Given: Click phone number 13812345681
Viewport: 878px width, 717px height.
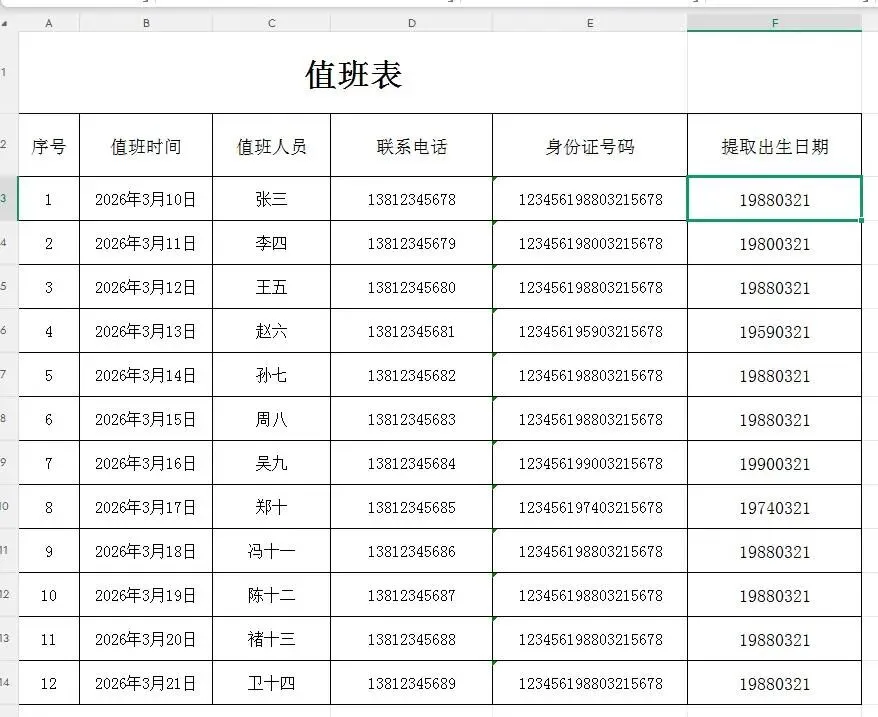Looking at the screenshot, I should pyautogui.click(x=412, y=330).
